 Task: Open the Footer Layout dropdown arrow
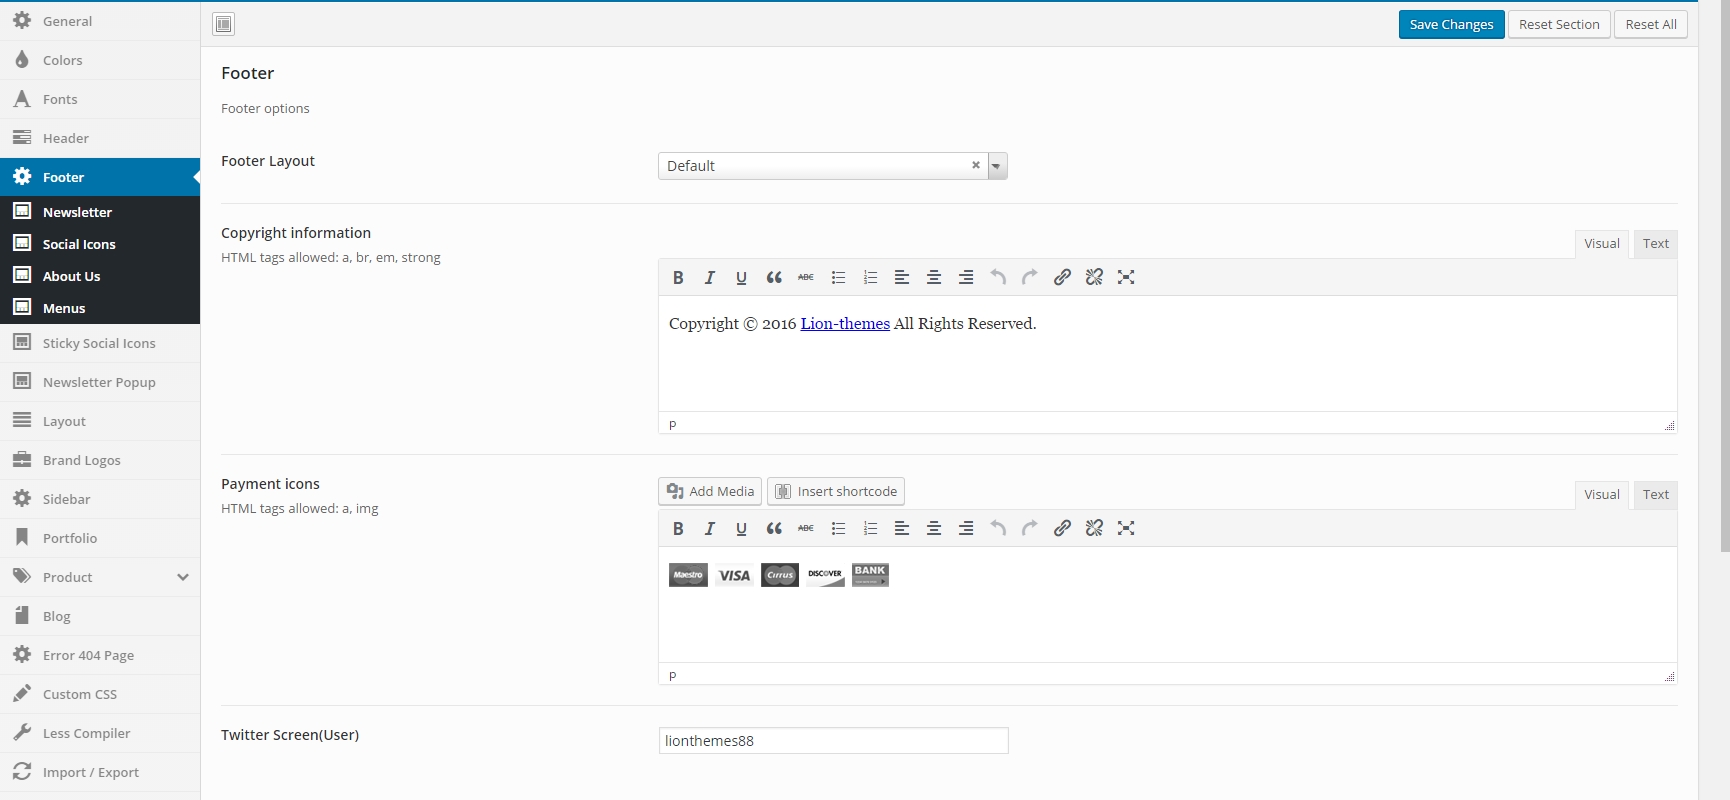click(997, 166)
